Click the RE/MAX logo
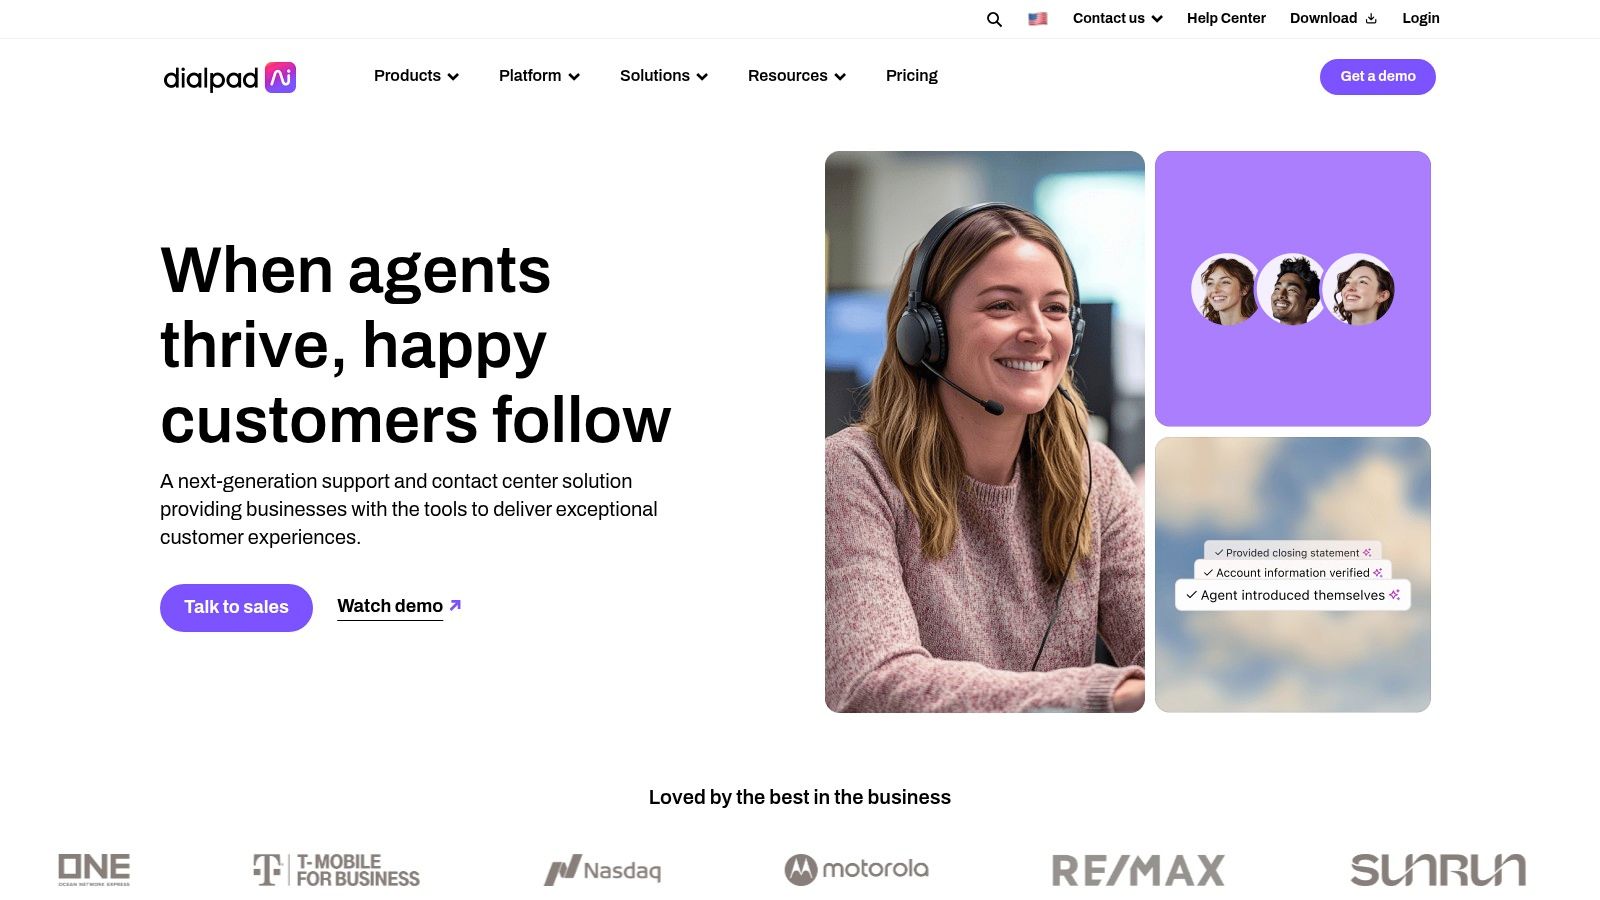This screenshot has height=900, width=1600. pos(1138,870)
